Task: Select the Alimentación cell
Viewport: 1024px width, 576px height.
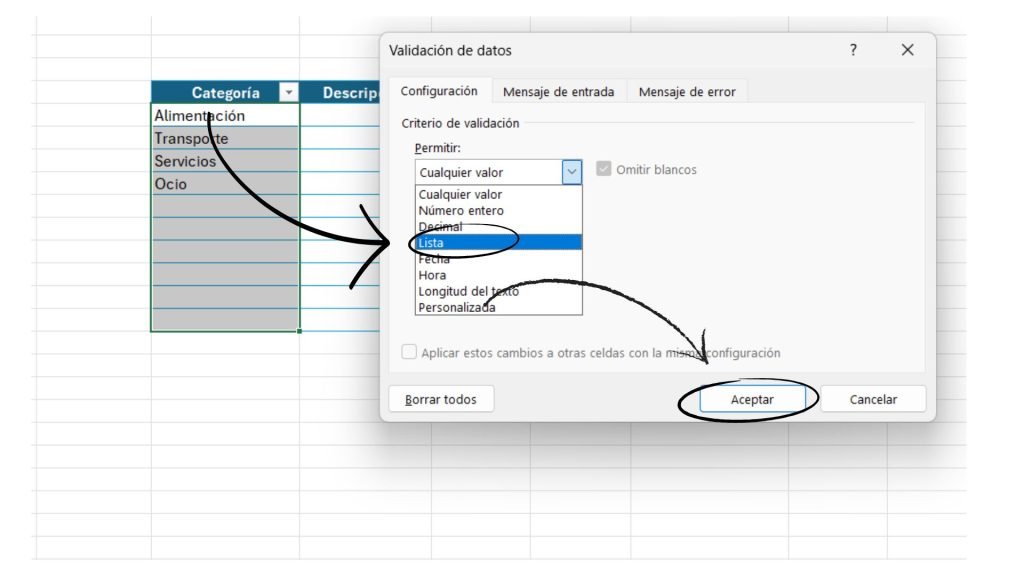Action: [225, 116]
